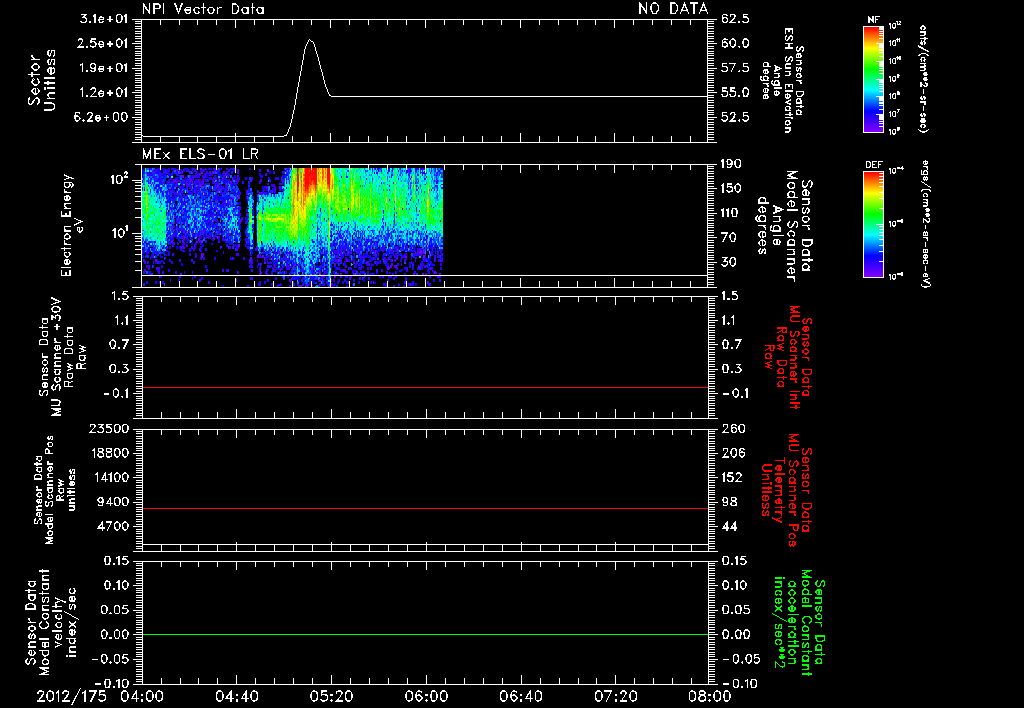Screen dimensions: 1024x708
Task: Click the peak of the white Sun Elevation curve
Action: (x=310, y=40)
